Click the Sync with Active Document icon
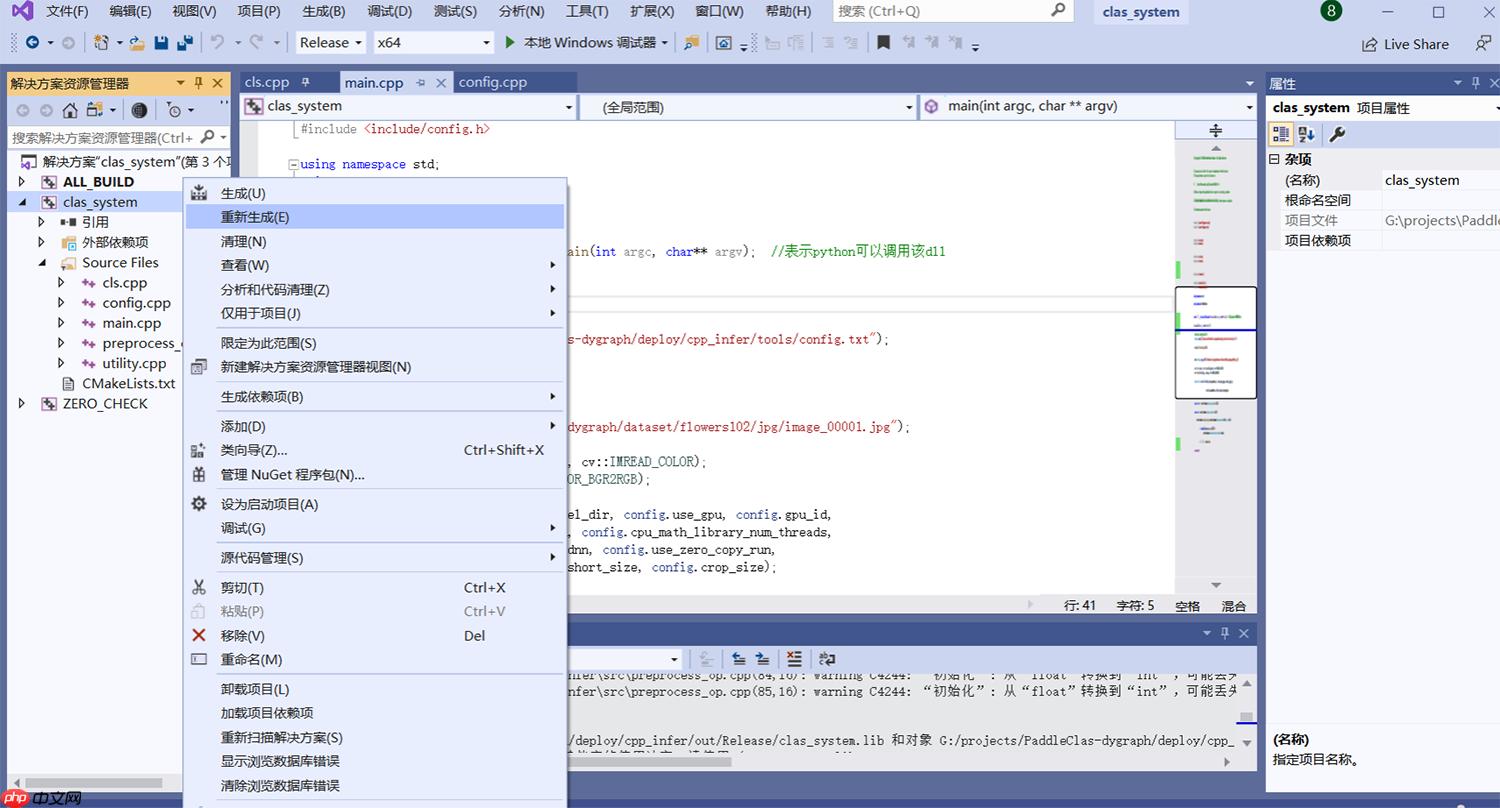 (x=93, y=110)
